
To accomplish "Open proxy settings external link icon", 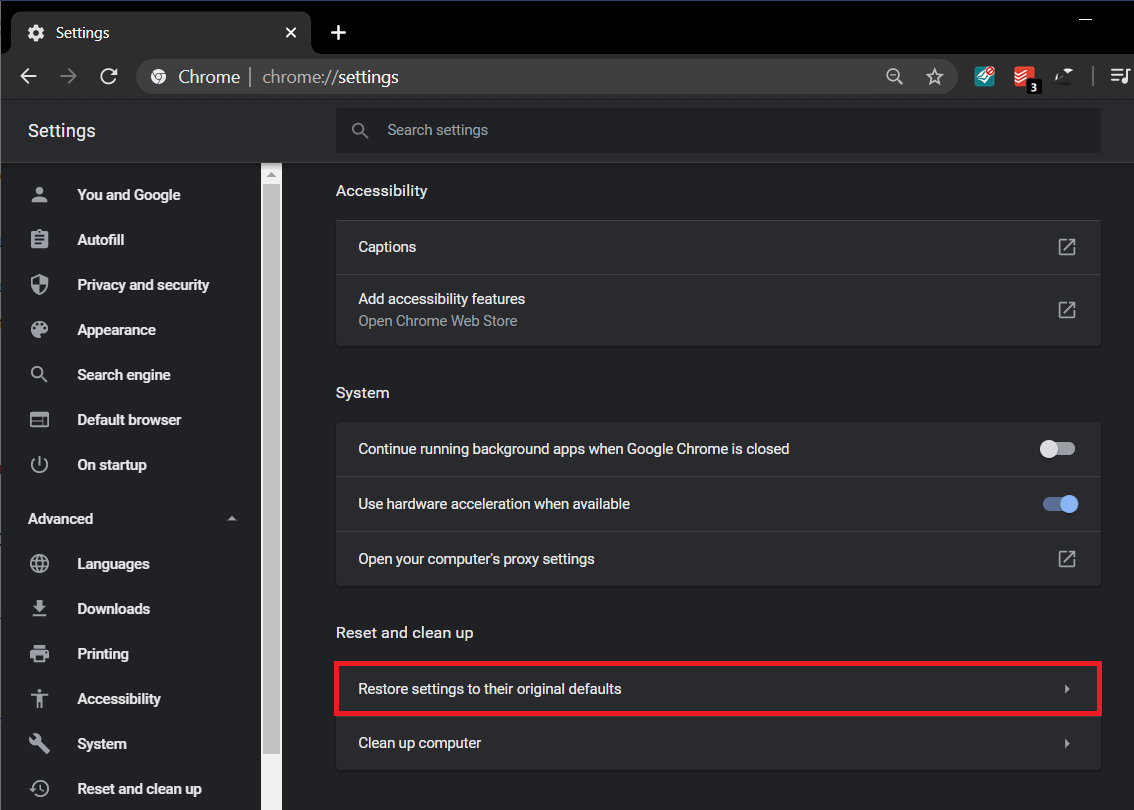I will click(1067, 559).
